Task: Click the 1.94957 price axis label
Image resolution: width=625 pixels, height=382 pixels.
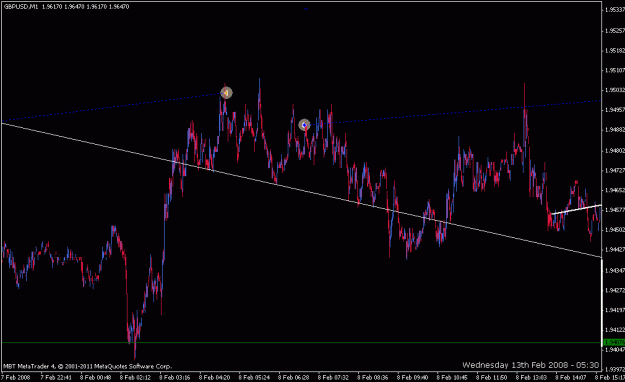Action: [615, 109]
